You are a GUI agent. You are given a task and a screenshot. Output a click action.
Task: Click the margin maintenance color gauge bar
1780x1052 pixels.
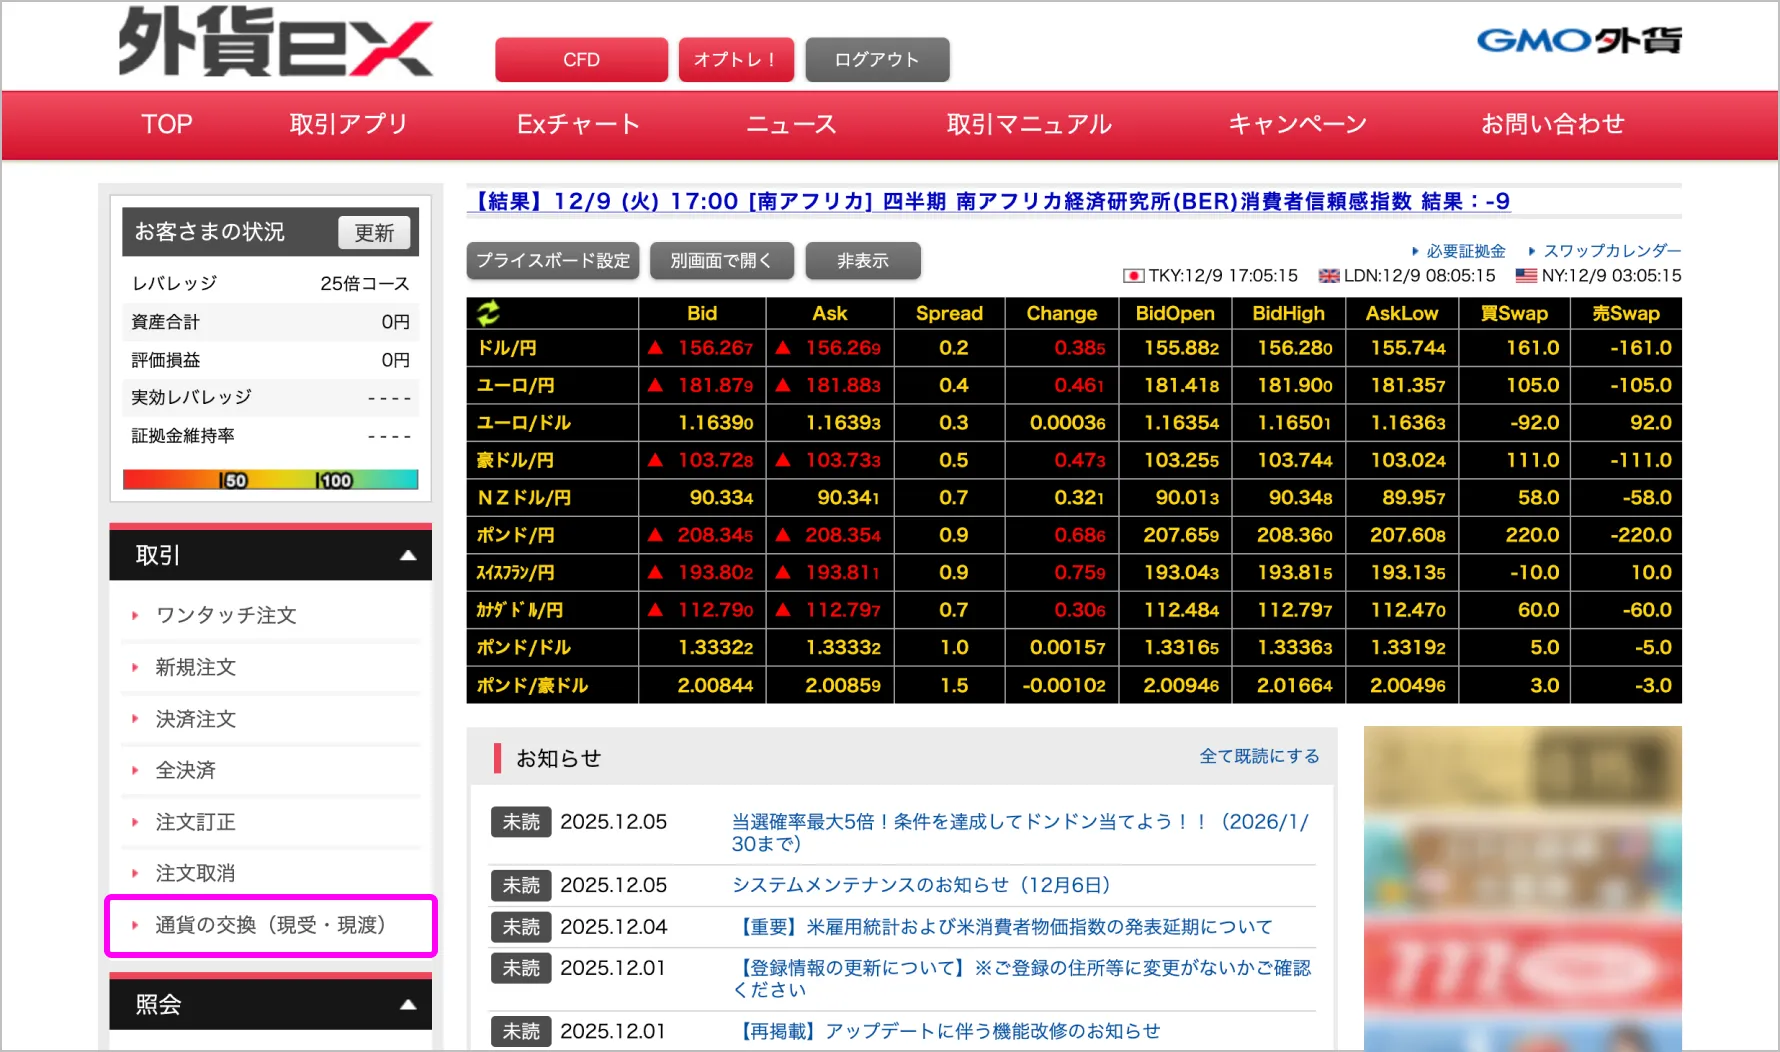(270, 480)
